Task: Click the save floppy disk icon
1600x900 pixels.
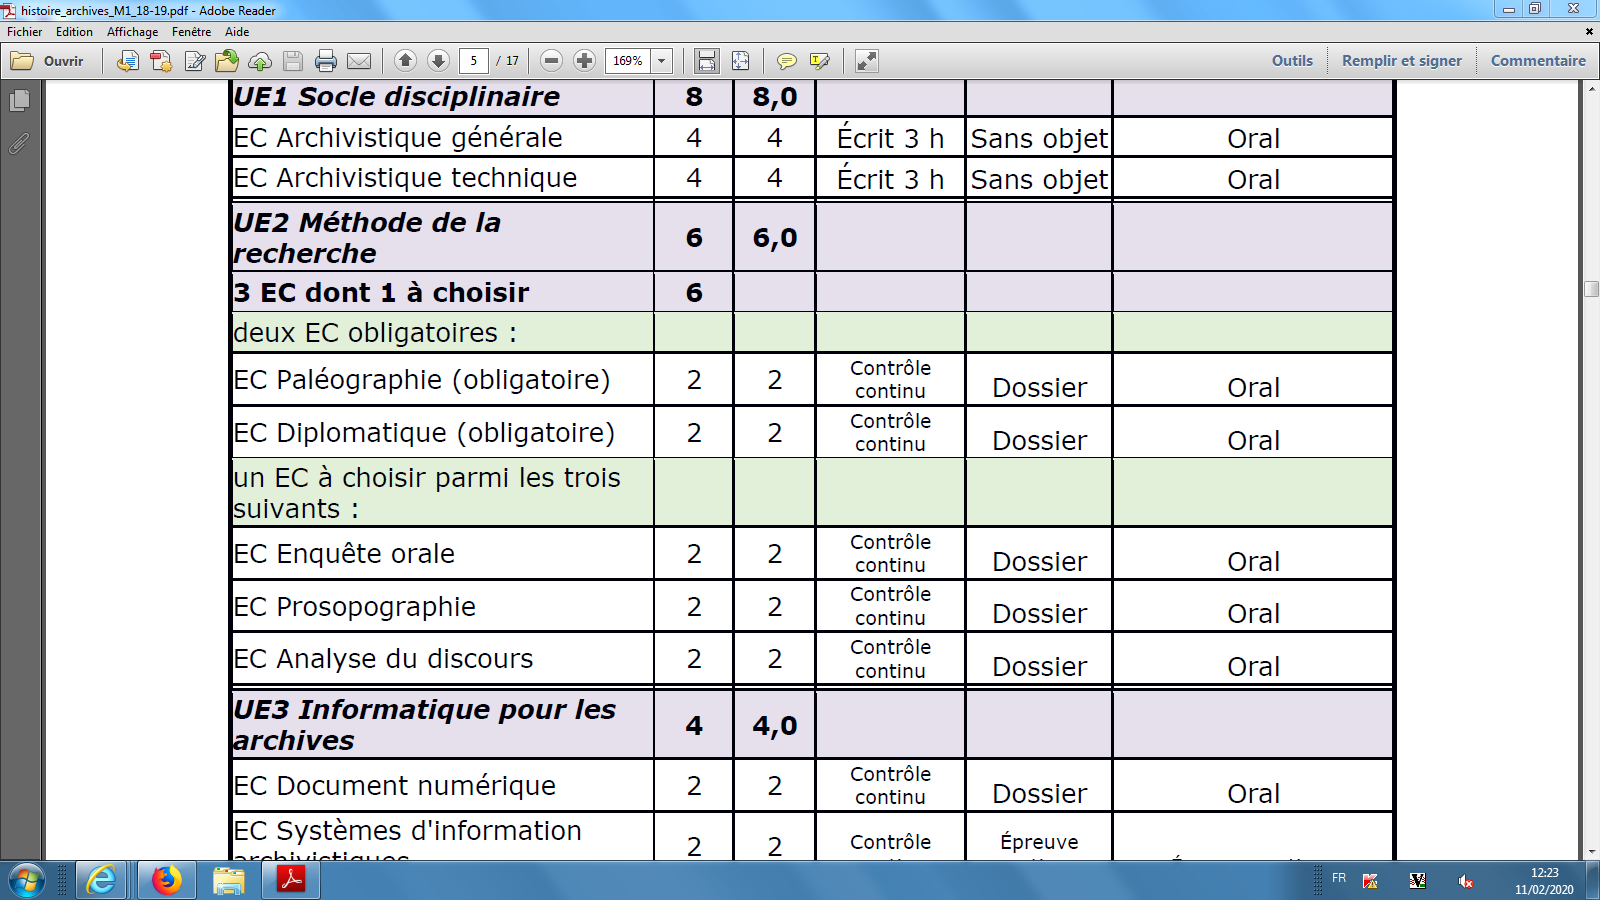Action: (293, 61)
